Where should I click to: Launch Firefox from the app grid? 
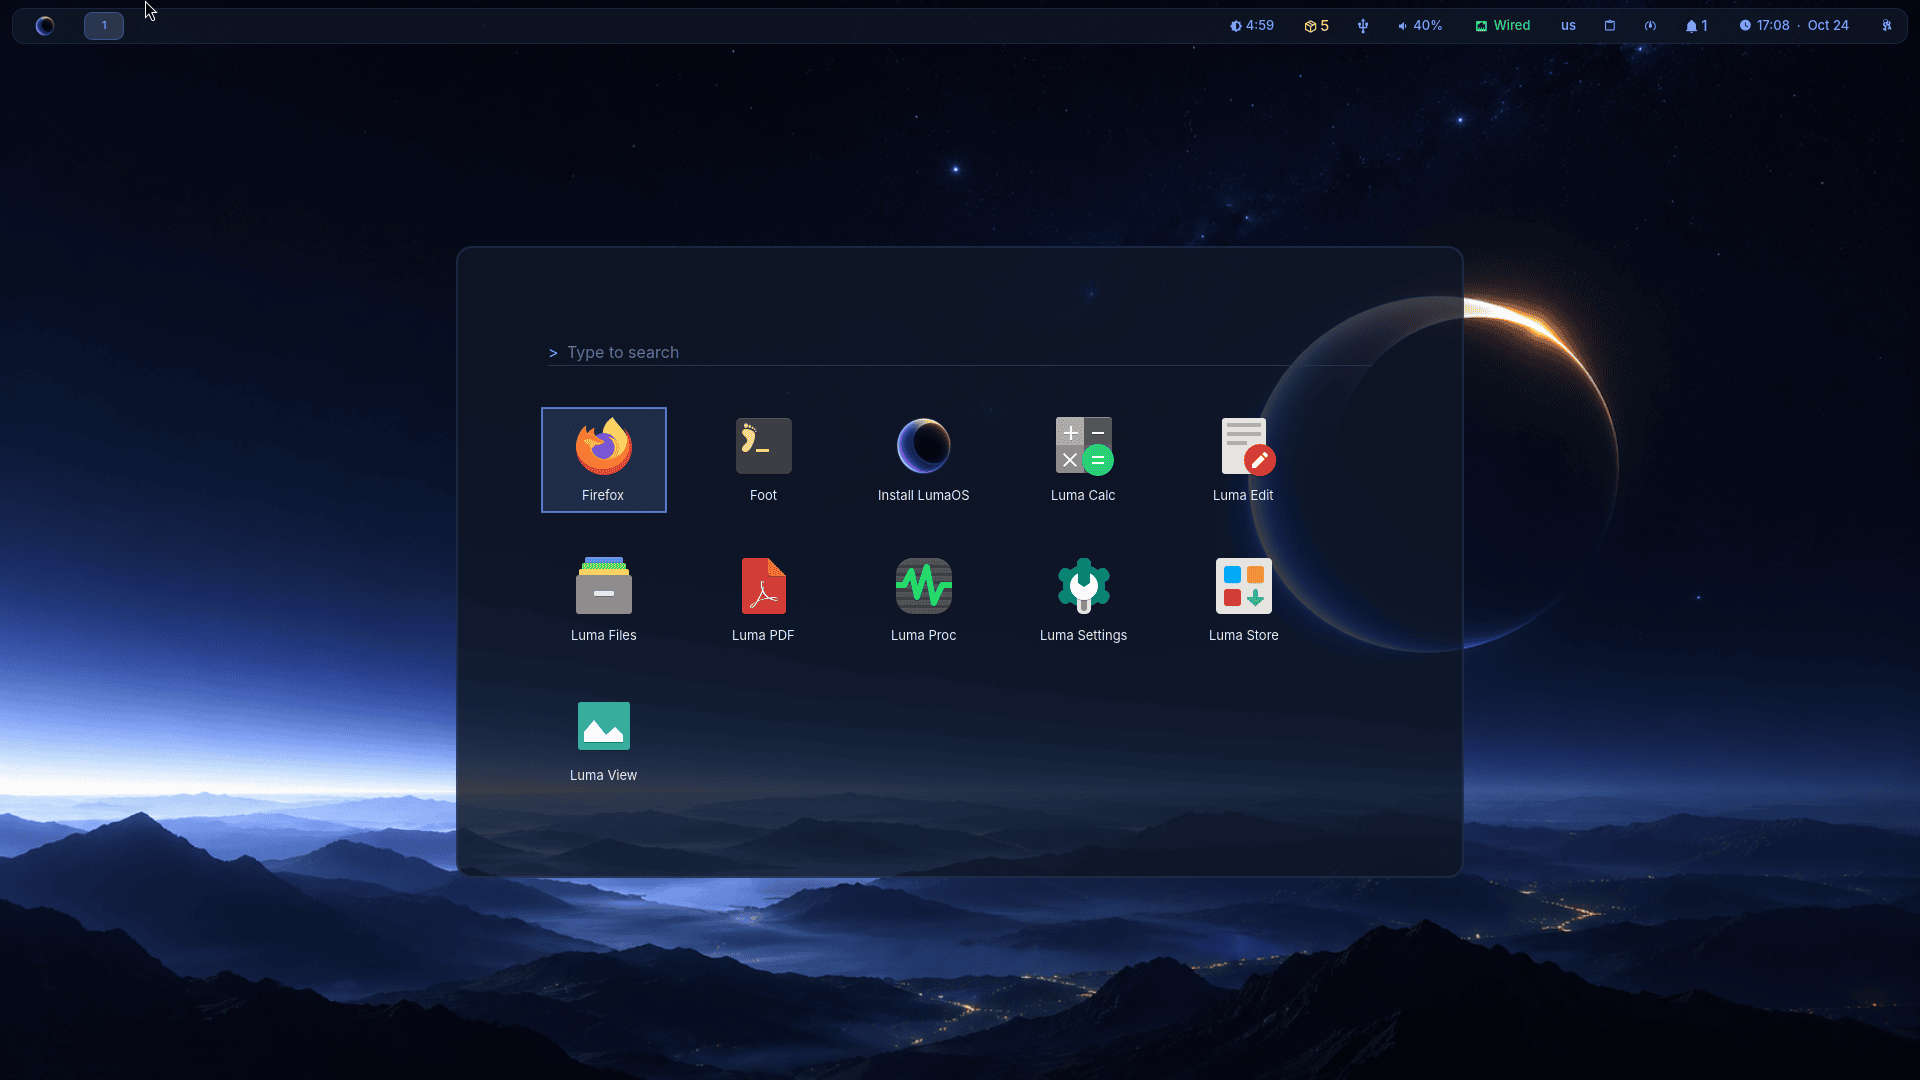tap(603, 460)
